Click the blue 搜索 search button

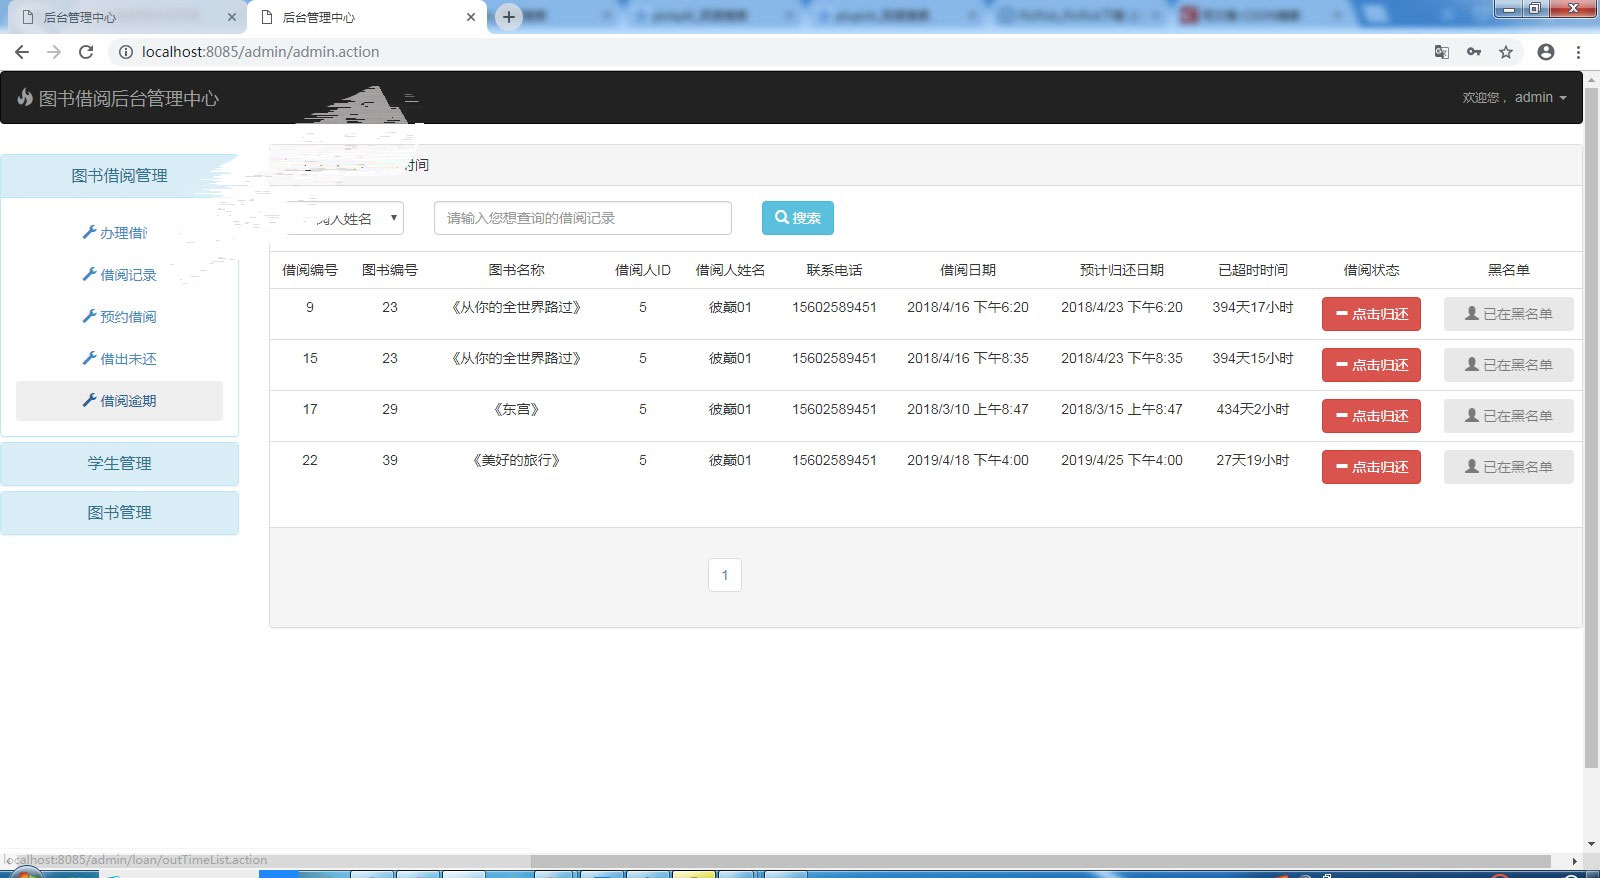797,218
